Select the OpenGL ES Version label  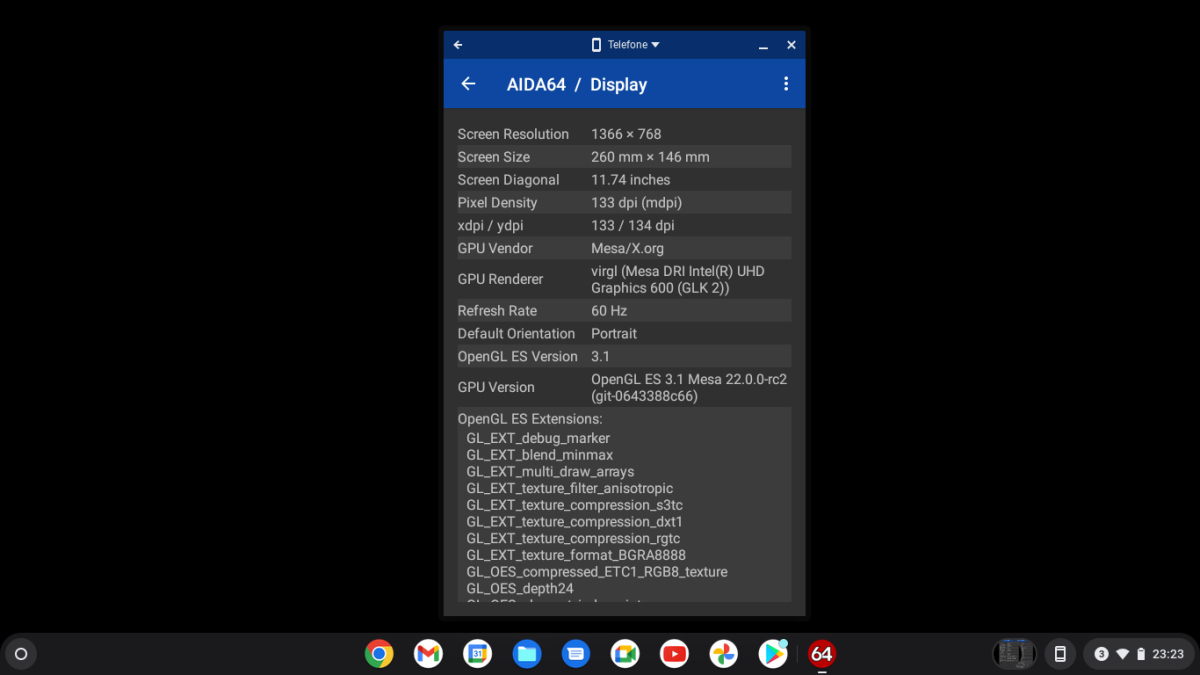pyautogui.click(x=518, y=357)
